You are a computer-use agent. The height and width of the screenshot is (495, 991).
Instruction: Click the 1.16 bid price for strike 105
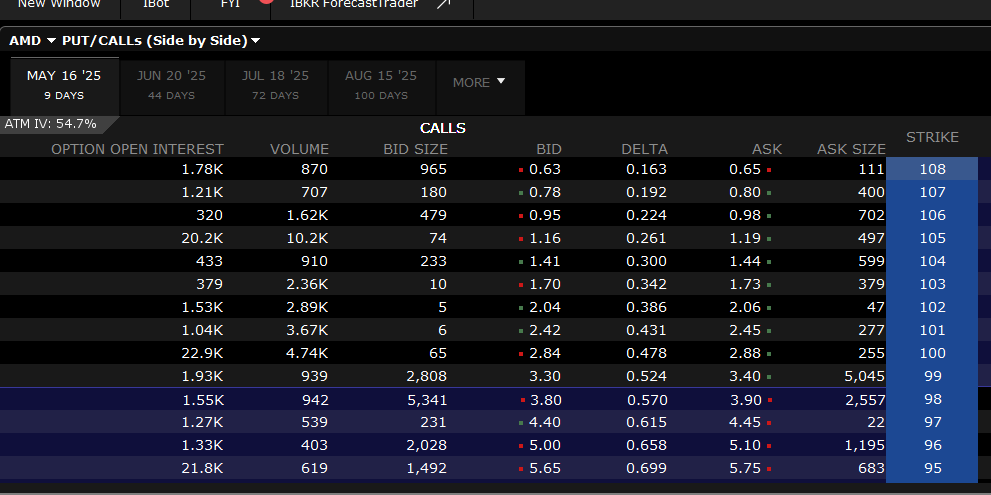click(545, 238)
